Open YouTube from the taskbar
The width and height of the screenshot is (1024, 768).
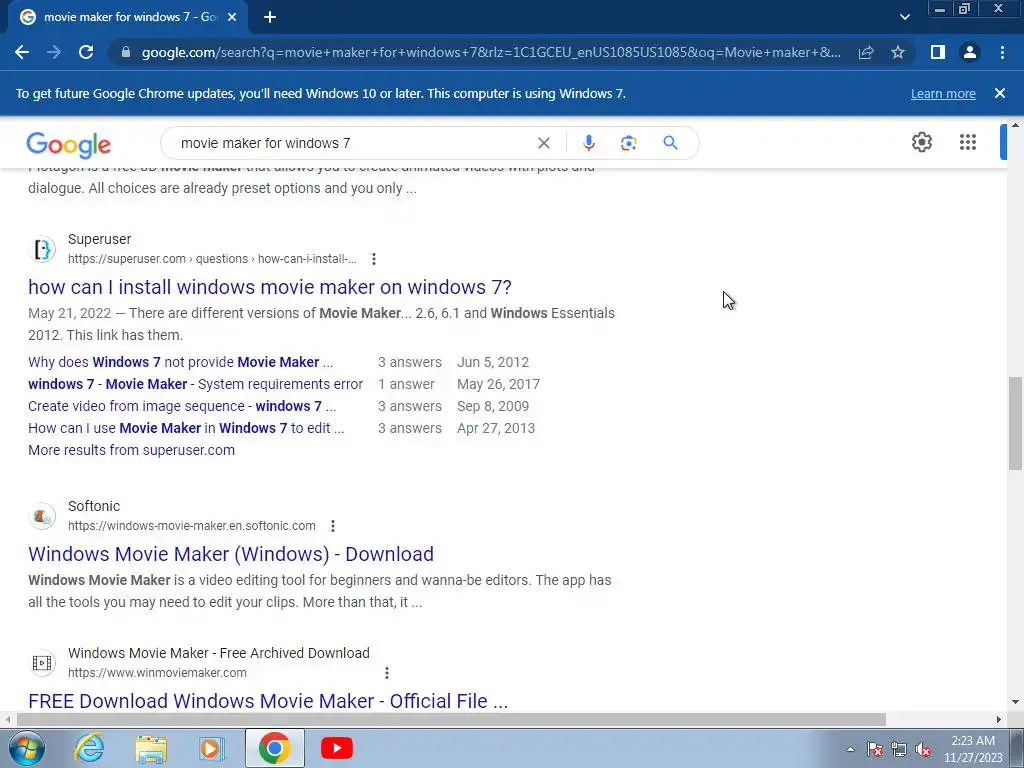pyautogui.click(x=337, y=748)
